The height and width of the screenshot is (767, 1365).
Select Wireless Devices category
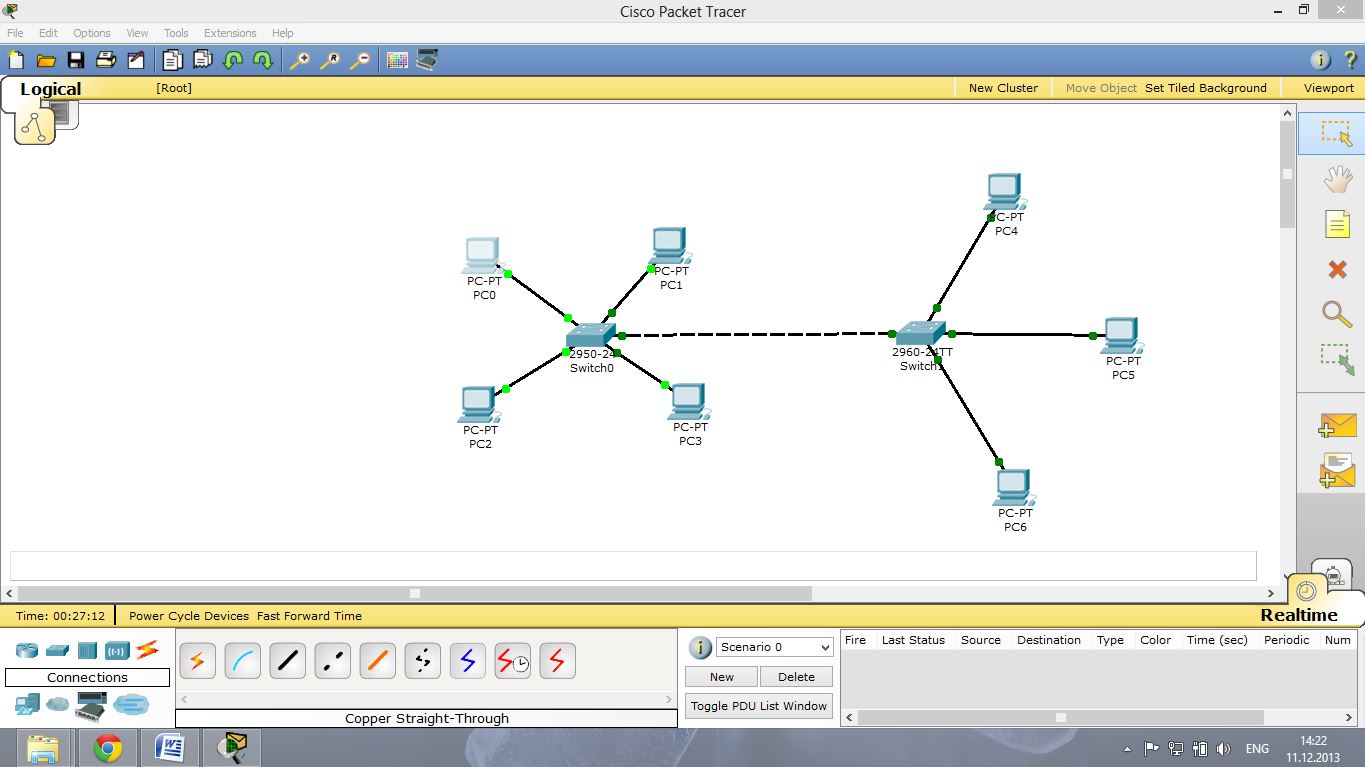(117, 651)
